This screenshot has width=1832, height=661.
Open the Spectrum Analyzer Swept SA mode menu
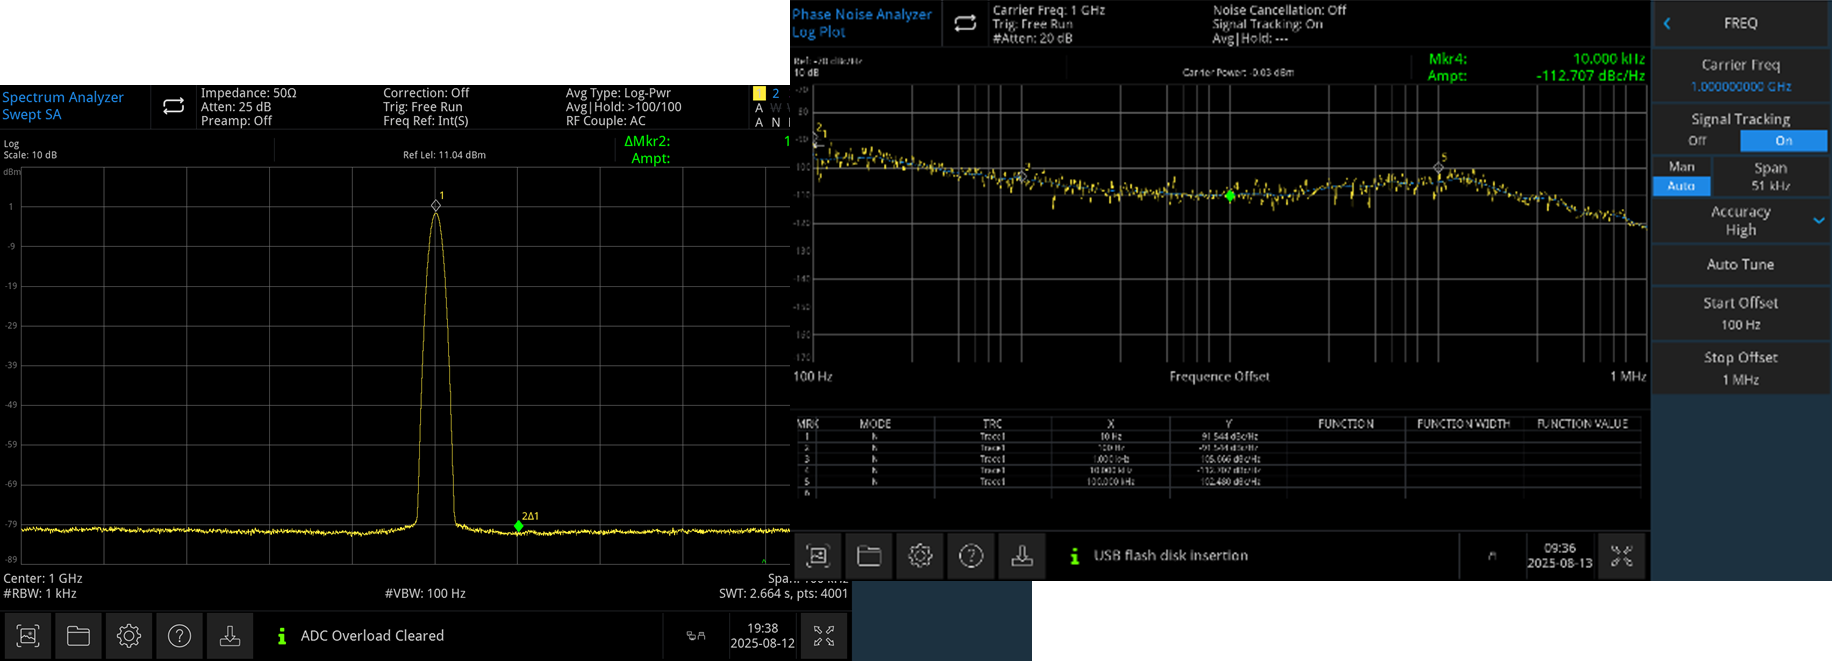pyautogui.click(x=63, y=106)
